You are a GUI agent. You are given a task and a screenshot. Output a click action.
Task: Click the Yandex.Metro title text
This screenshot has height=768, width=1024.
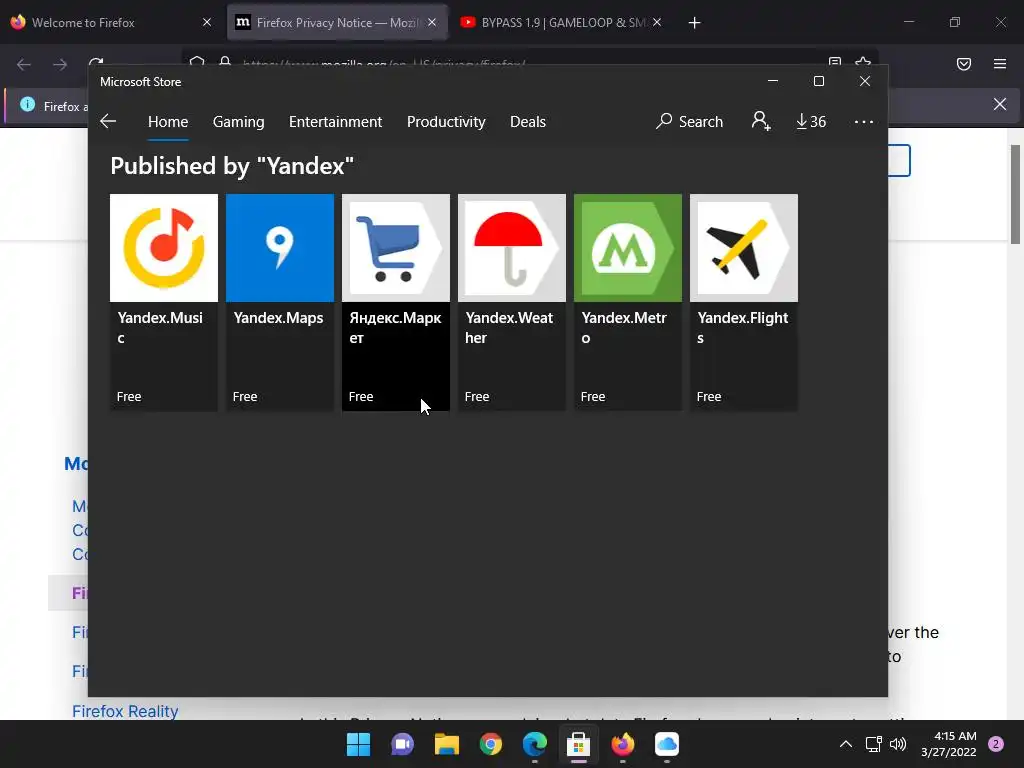pos(624,328)
